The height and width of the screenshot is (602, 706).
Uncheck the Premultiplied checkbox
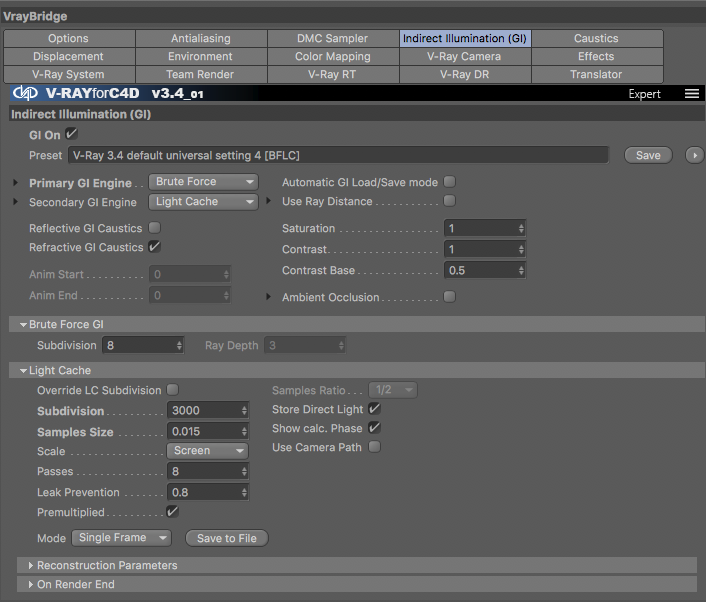pyautogui.click(x=172, y=511)
